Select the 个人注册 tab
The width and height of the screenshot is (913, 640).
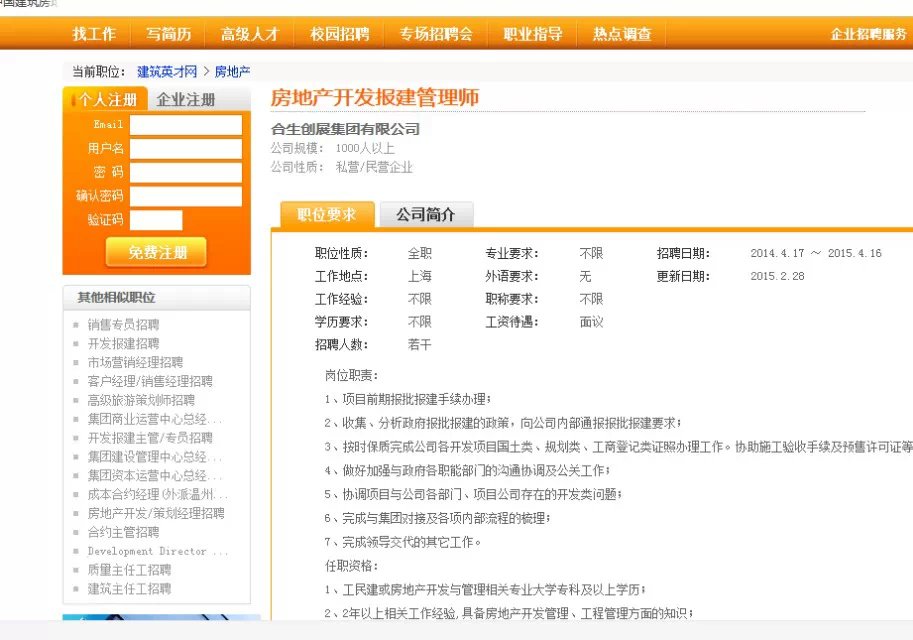(x=107, y=100)
